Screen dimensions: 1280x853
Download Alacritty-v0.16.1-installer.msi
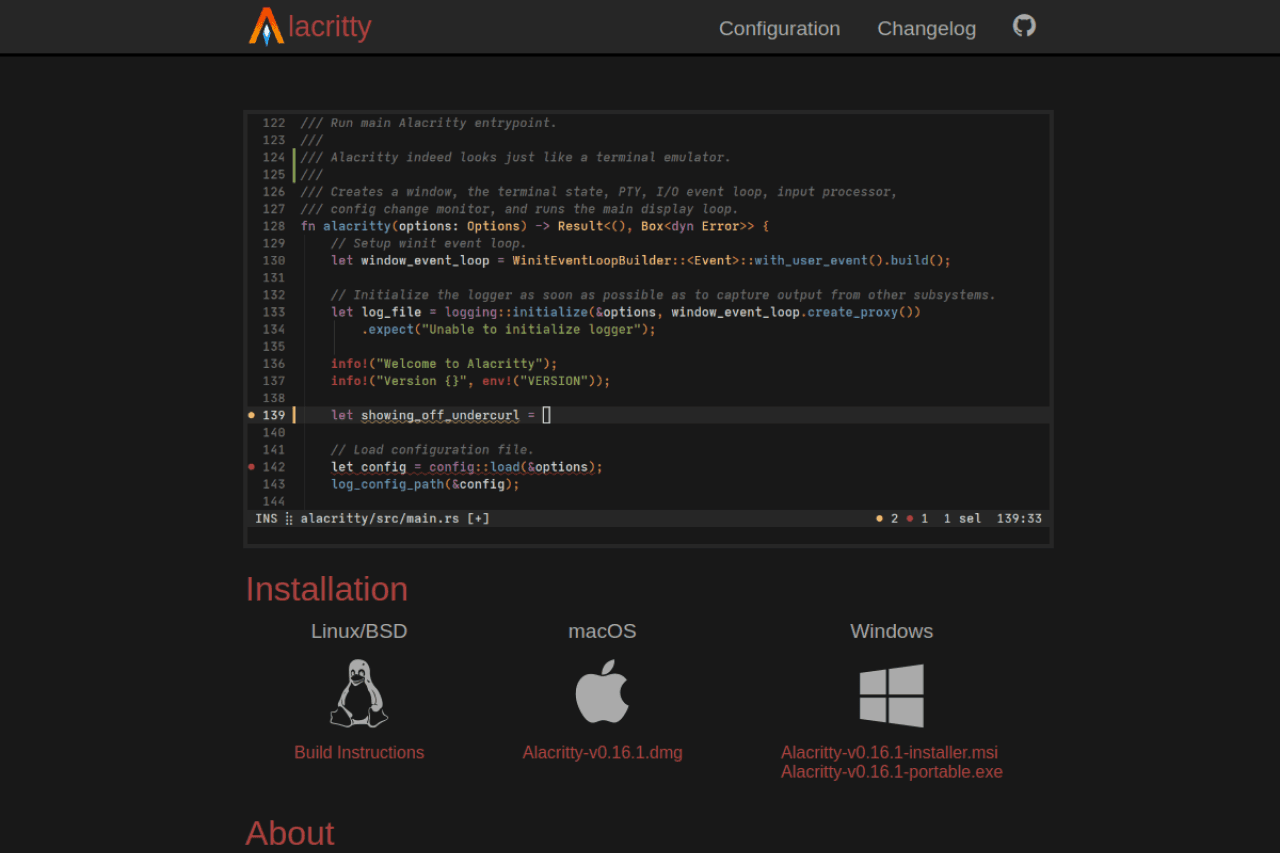[x=891, y=752]
